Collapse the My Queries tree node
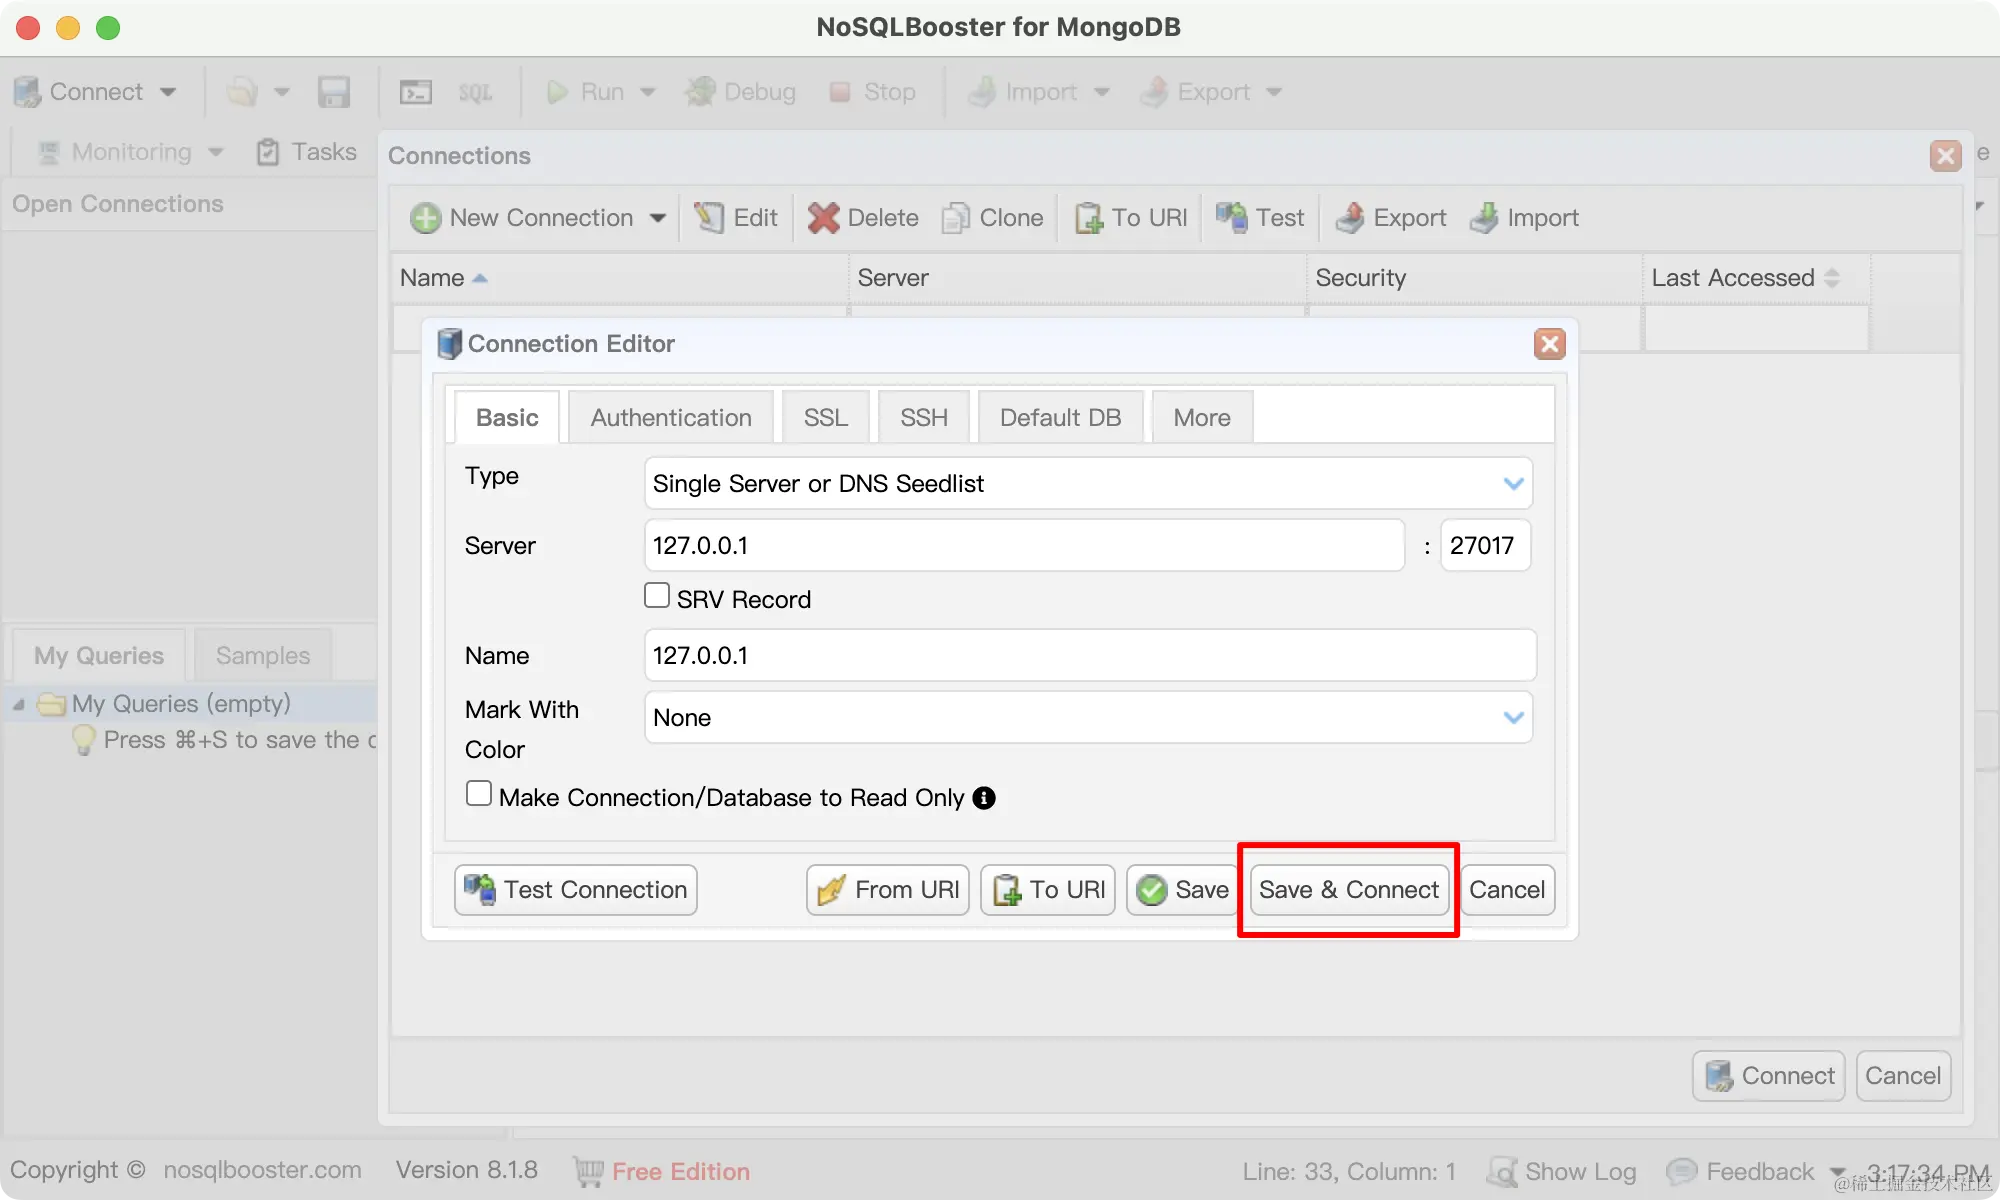The image size is (2000, 1200). (x=19, y=704)
